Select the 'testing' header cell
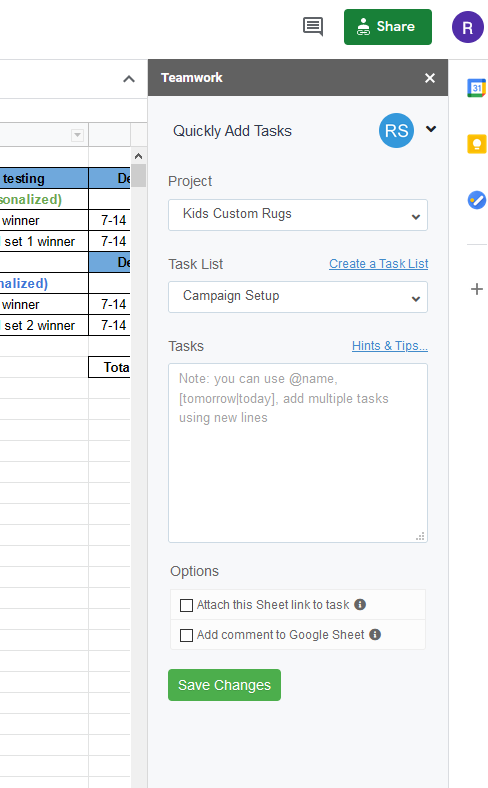 point(44,178)
